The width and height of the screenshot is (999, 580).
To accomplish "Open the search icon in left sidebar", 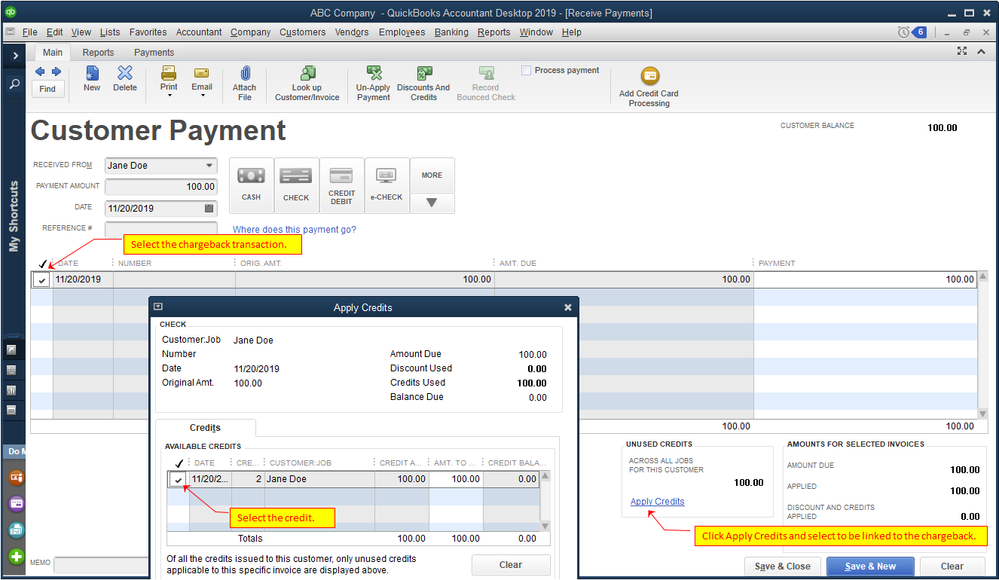I will [x=15, y=84].
